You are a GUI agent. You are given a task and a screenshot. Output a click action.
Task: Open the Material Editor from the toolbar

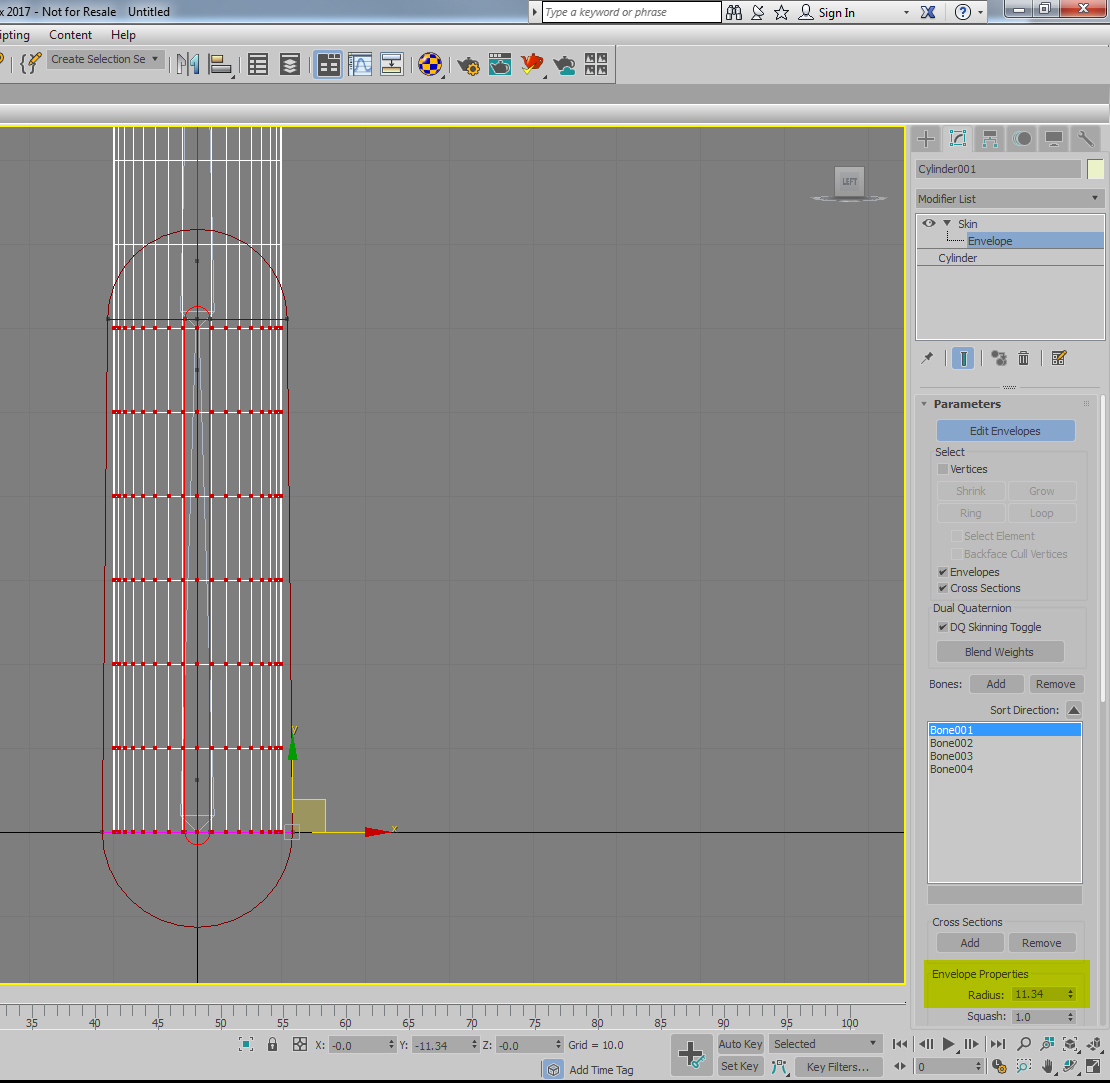pyautogui.click(x=431, y=65)
